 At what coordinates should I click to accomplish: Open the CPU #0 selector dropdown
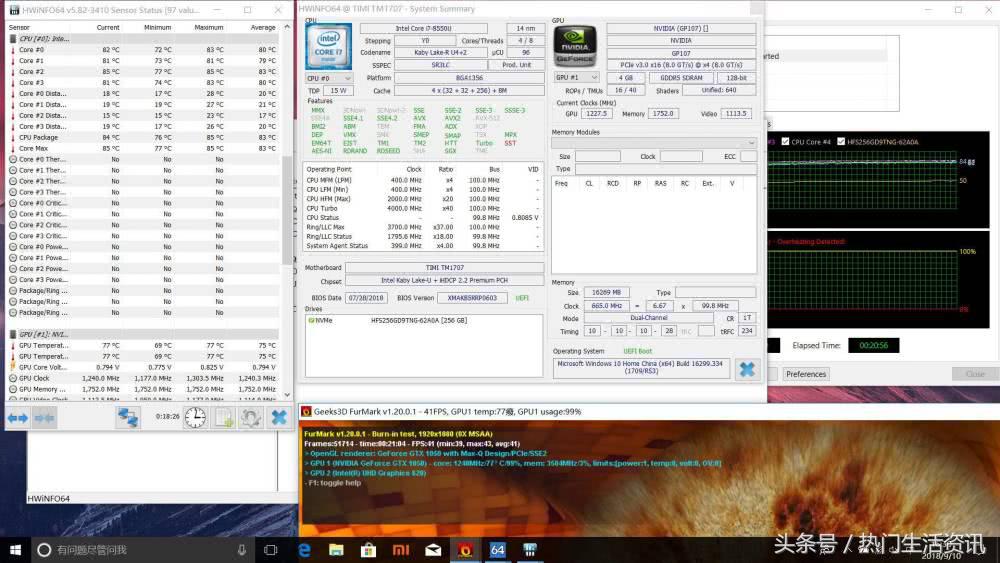(x=330, y=77)
